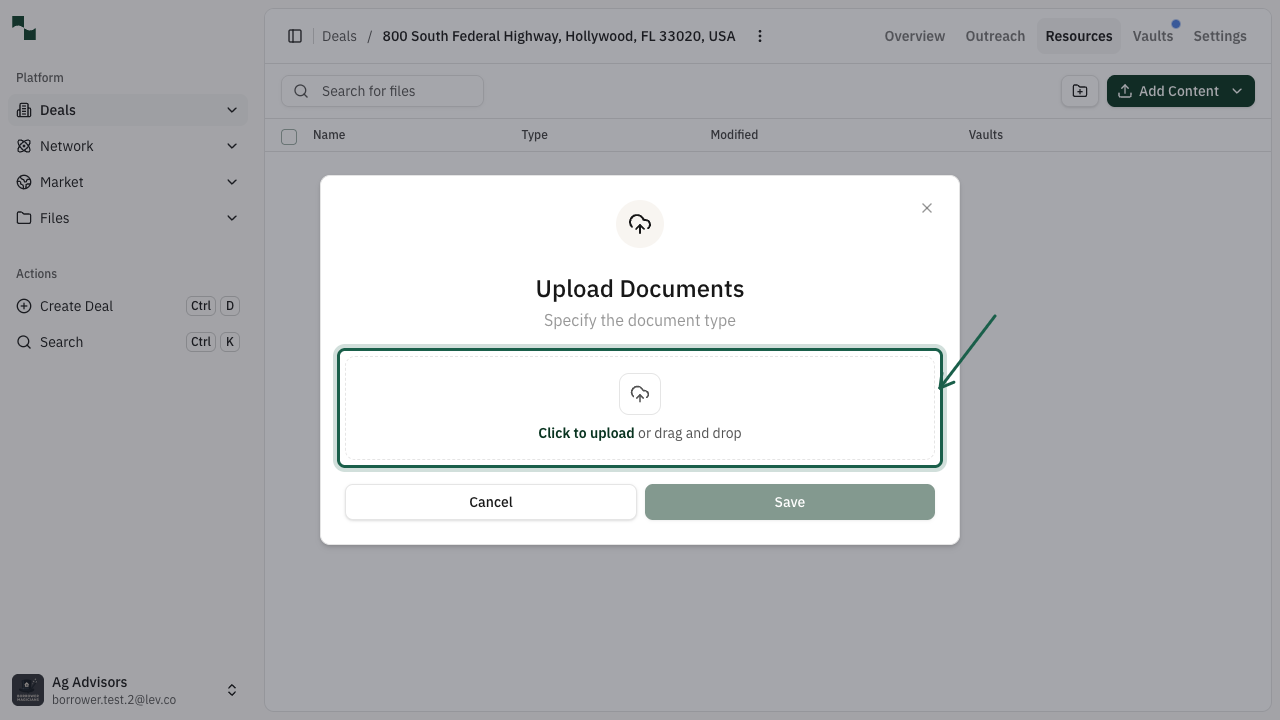Screen dimensions: 1280x720
Task: Check the select-all checkbox in file list header
Action: (x=289, y=136)
